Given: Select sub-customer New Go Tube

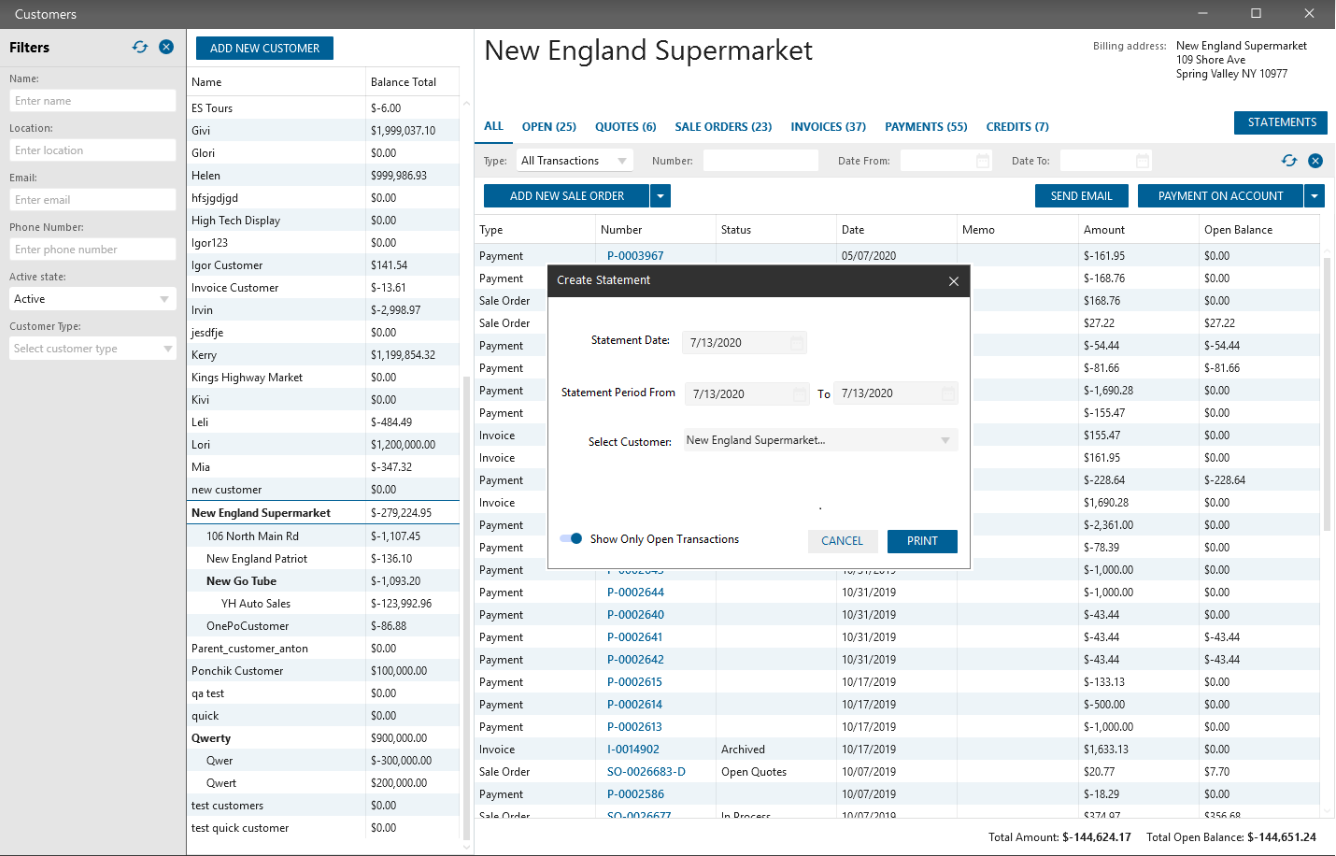Looking at the screenshot, I should (323, 581).
